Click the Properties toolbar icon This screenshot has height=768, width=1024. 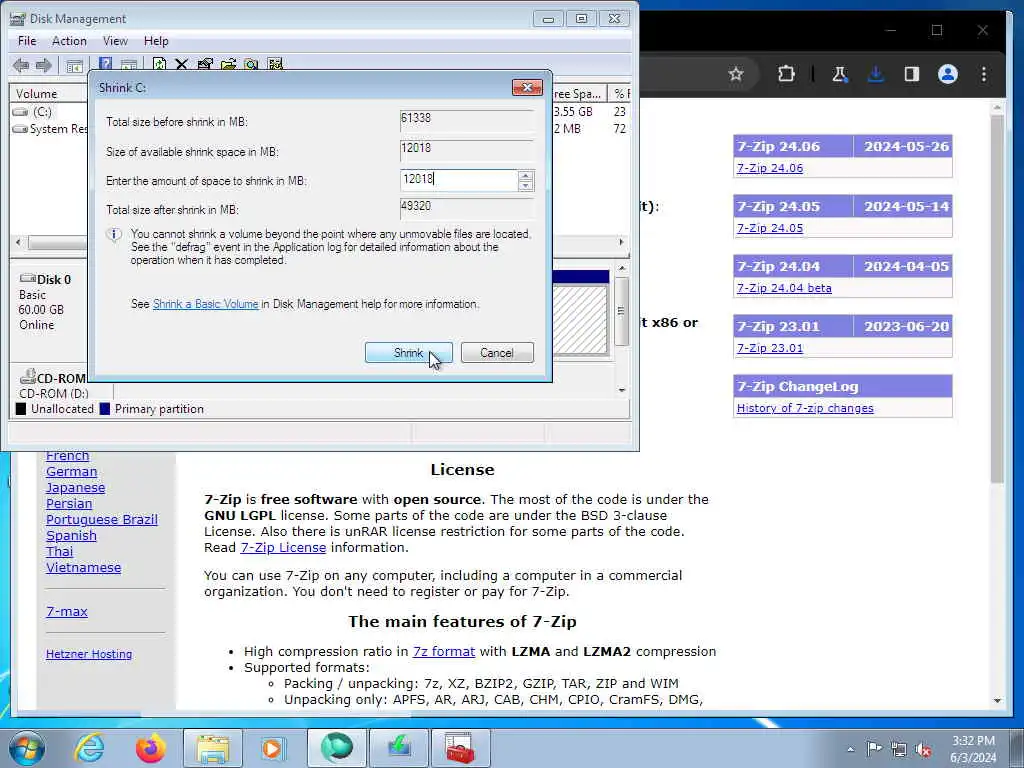[x=205, y=64]
